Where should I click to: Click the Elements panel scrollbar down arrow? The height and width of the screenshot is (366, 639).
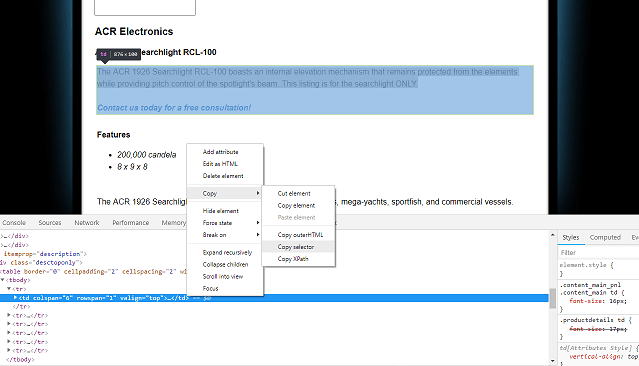tap(553, 361)
